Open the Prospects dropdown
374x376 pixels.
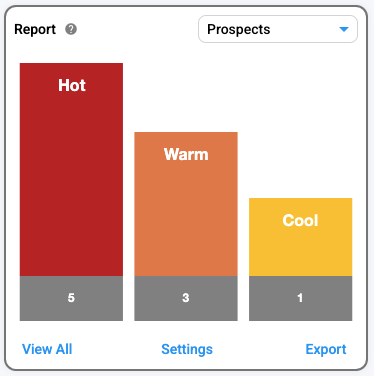click(x=278, y=29)
